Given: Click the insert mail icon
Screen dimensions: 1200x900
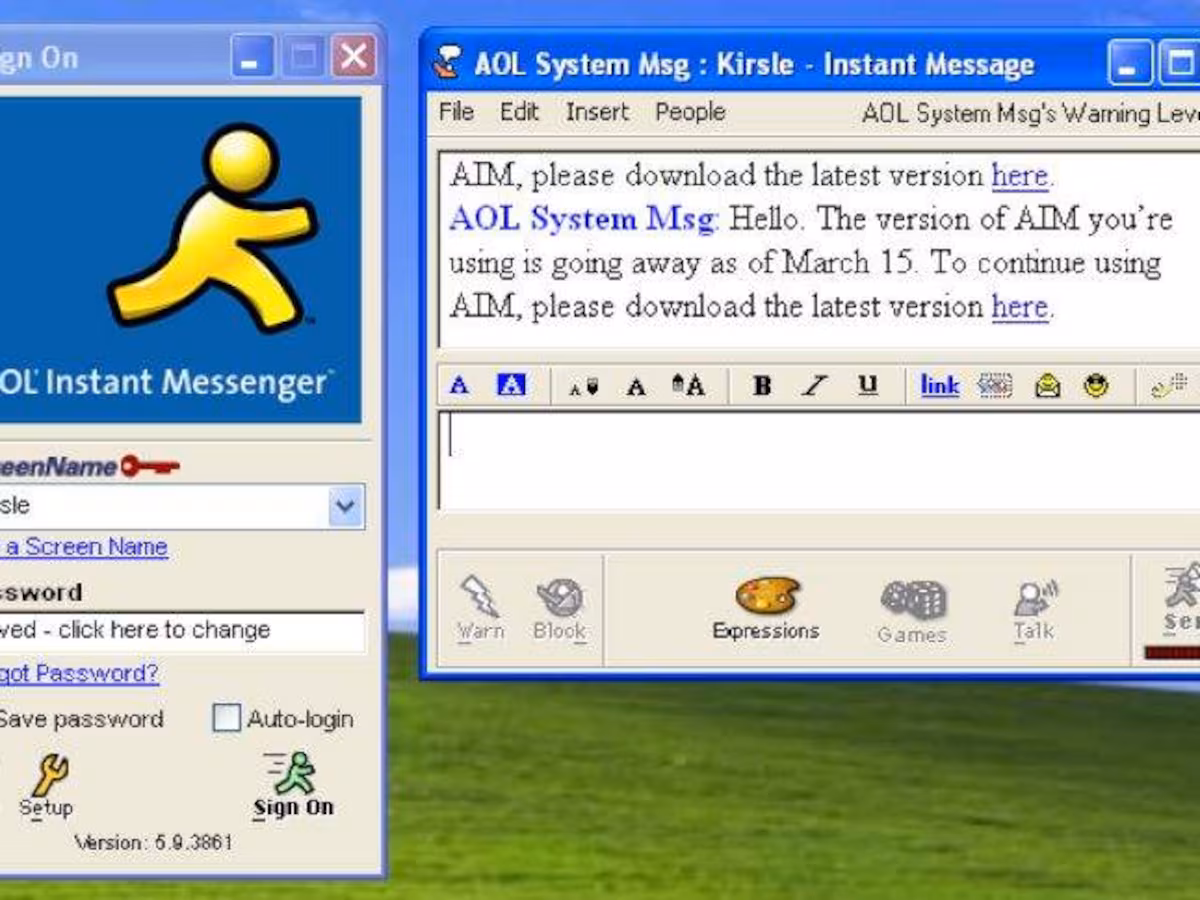Looking at the screenshot, I should 1046,385.
